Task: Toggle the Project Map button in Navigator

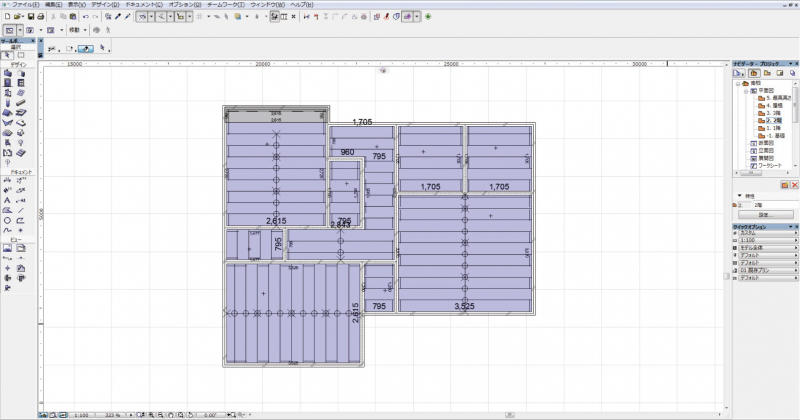Action: point(754,73)
